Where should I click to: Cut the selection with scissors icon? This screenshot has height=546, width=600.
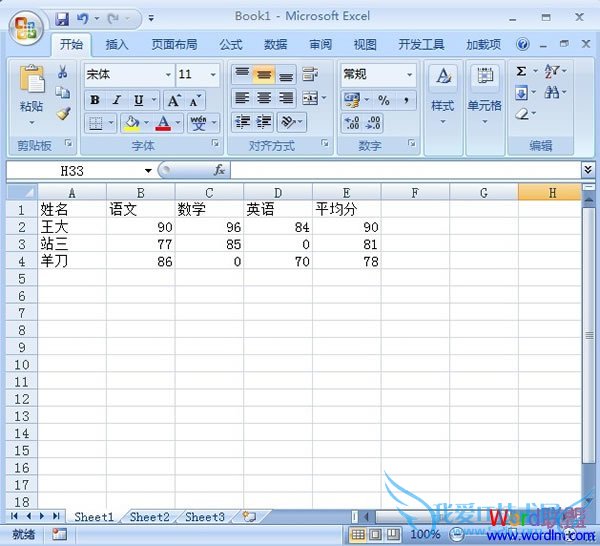[x=63, y=72]
